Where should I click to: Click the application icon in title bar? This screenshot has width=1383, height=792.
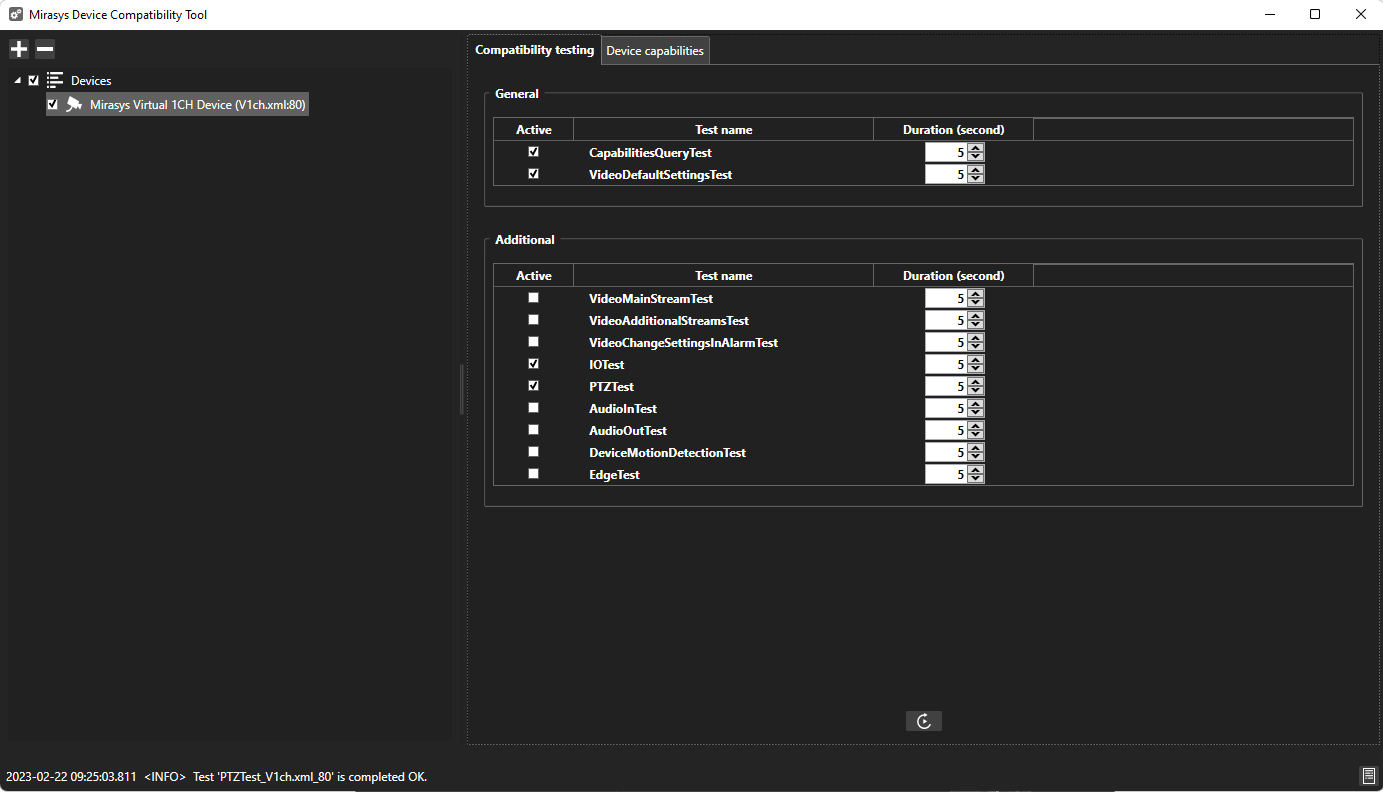coord(16,15)
